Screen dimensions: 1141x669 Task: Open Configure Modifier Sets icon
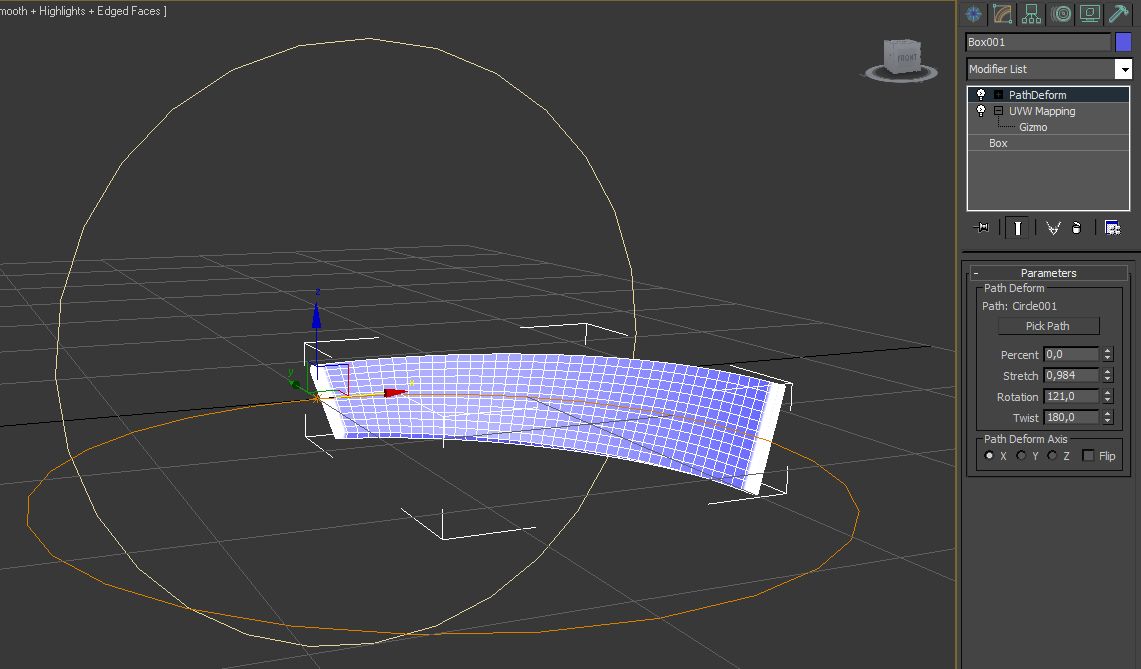point(1113,228)
